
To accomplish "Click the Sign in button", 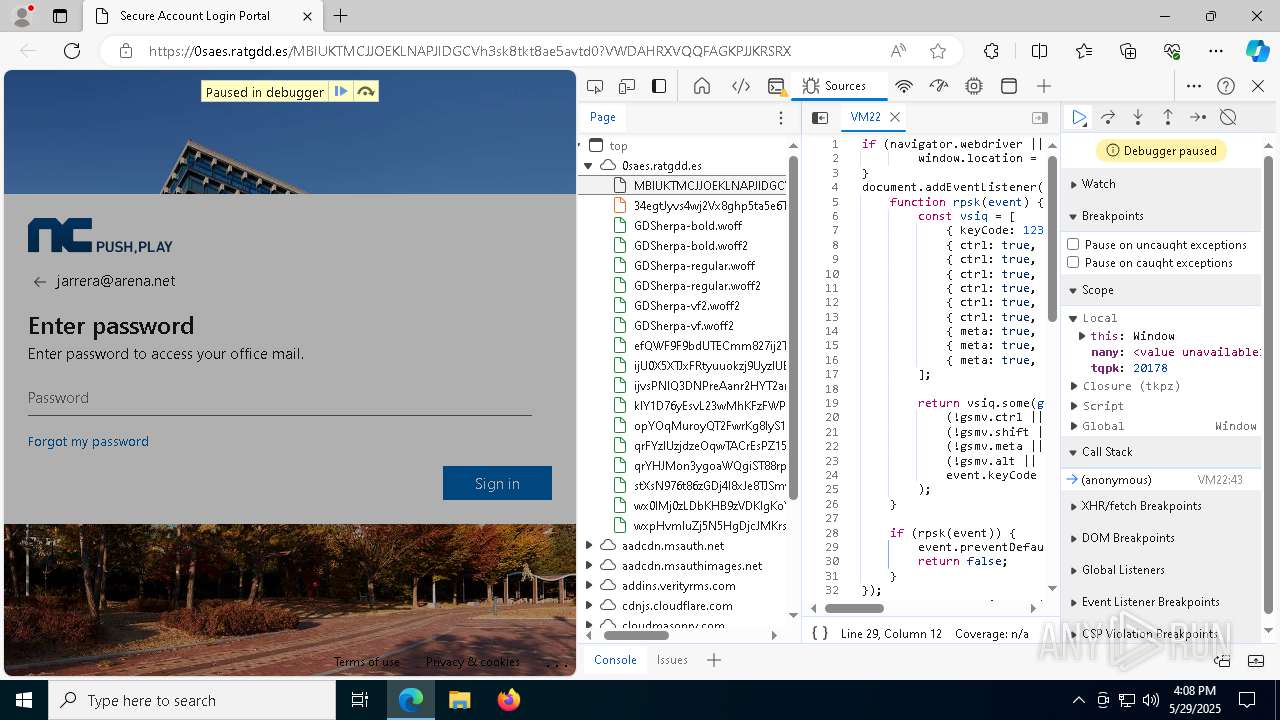I will tap(497, 483).
